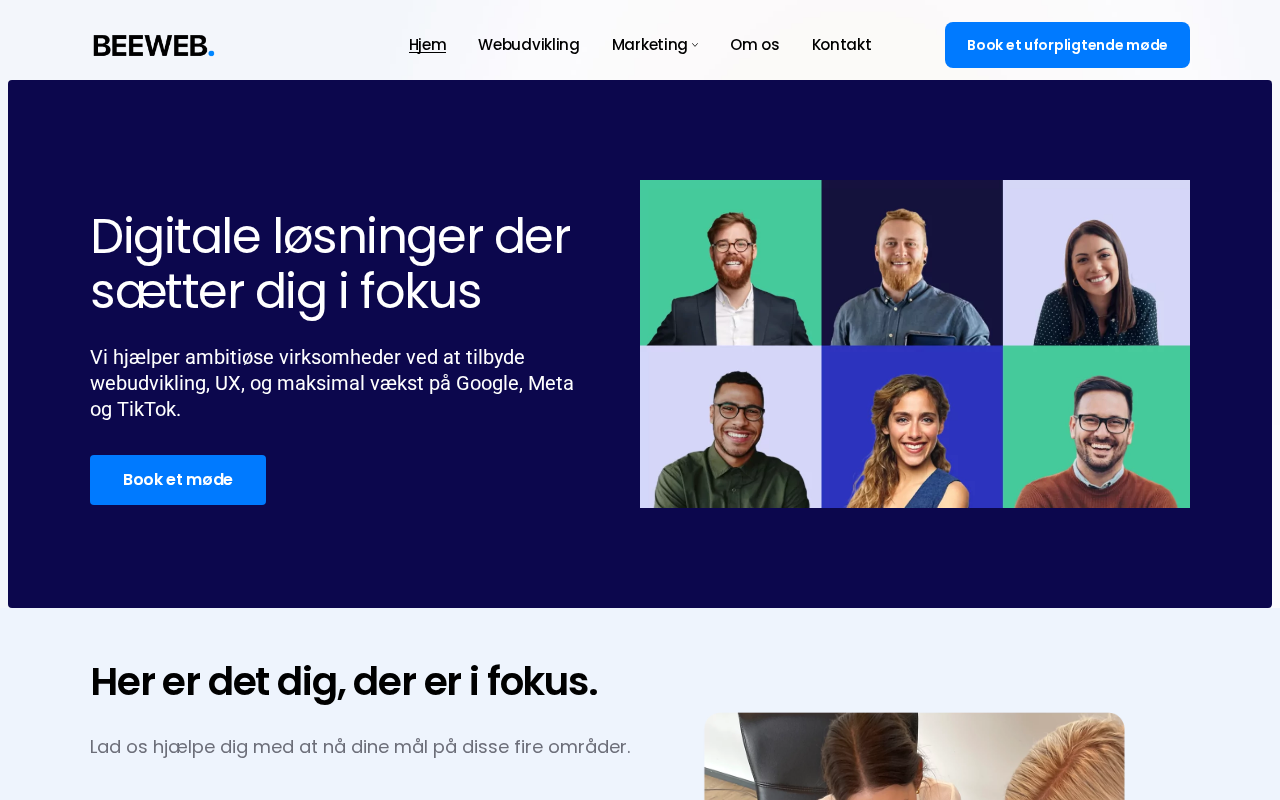Screen dimensions: 1280x800
Task: Click the Her er det dig heading
Action: [344, 682]
